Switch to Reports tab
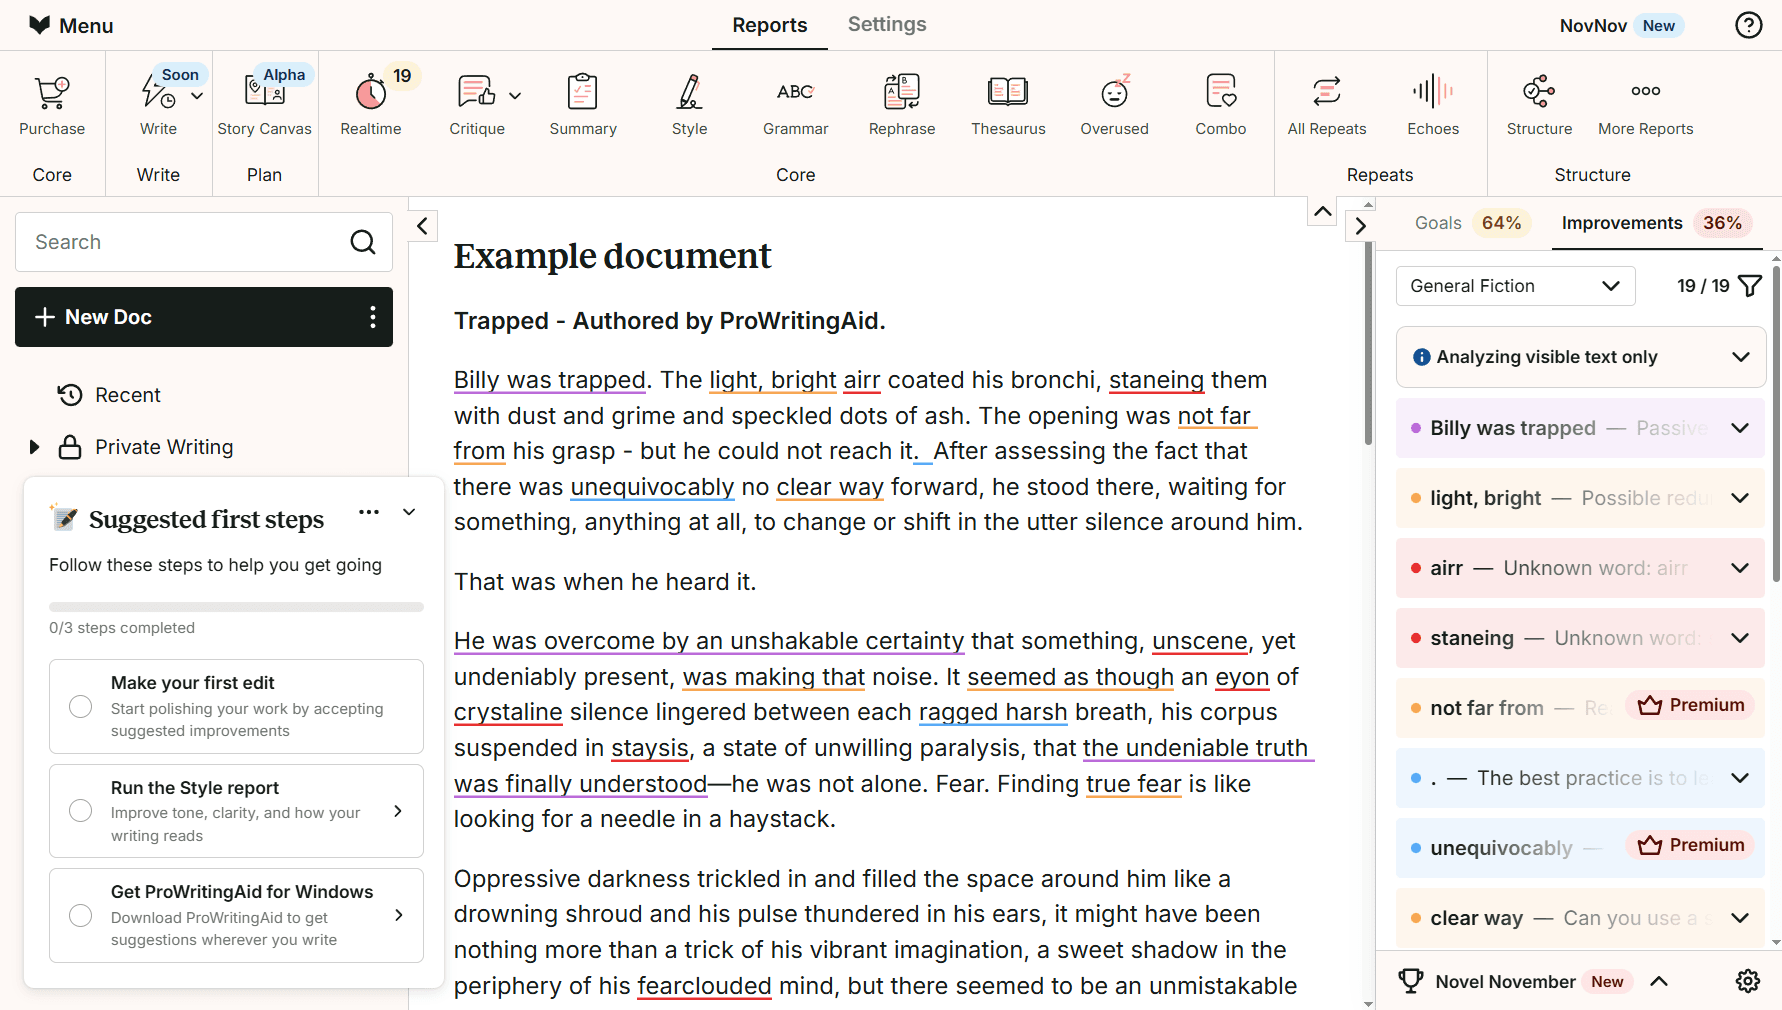The height and width of the screenshot is (1010, 1782). coord(769,25)
